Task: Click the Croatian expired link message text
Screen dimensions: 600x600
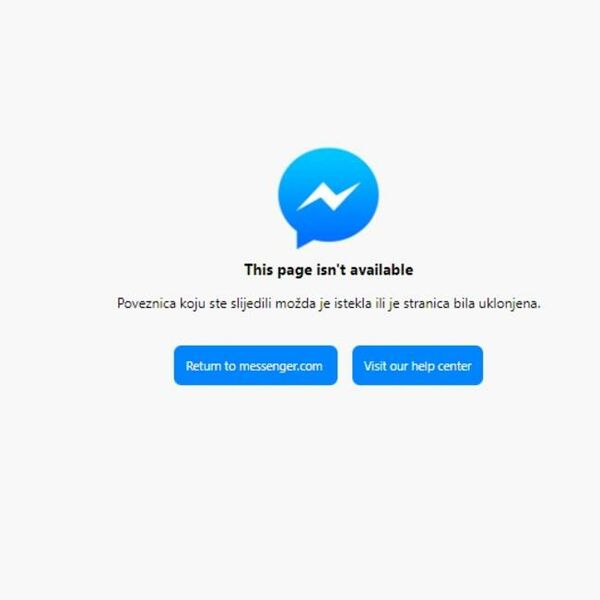Action: 329,304
